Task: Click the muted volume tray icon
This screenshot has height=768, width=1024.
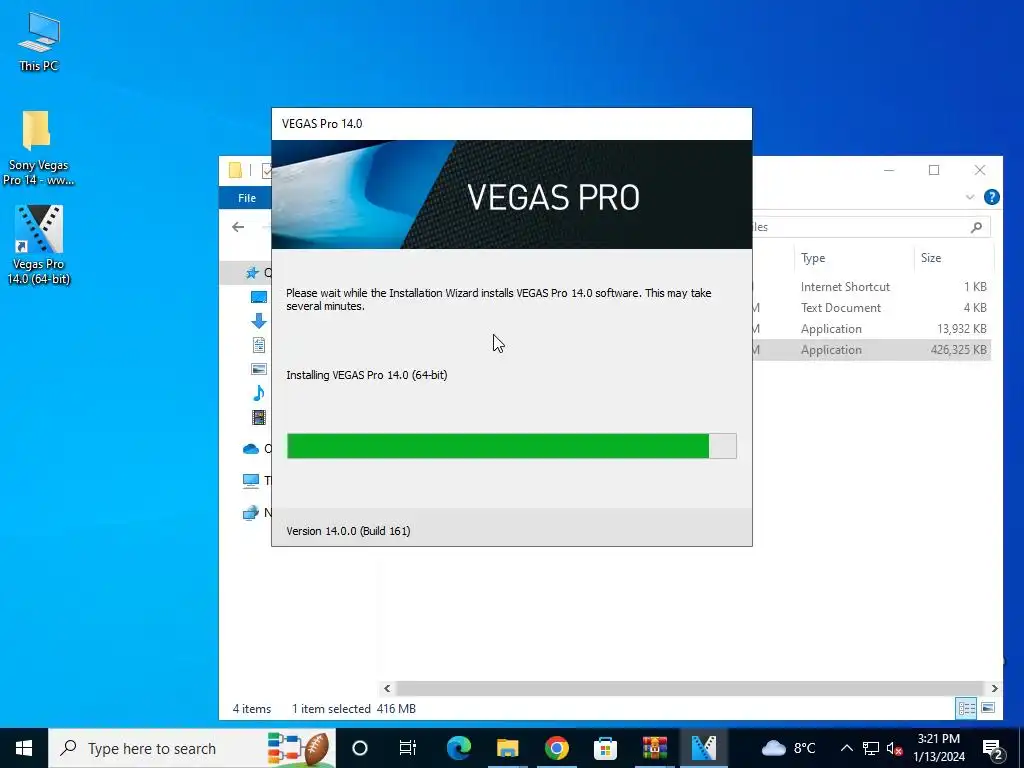Action: pyautogui.click(x=894, y=748)
